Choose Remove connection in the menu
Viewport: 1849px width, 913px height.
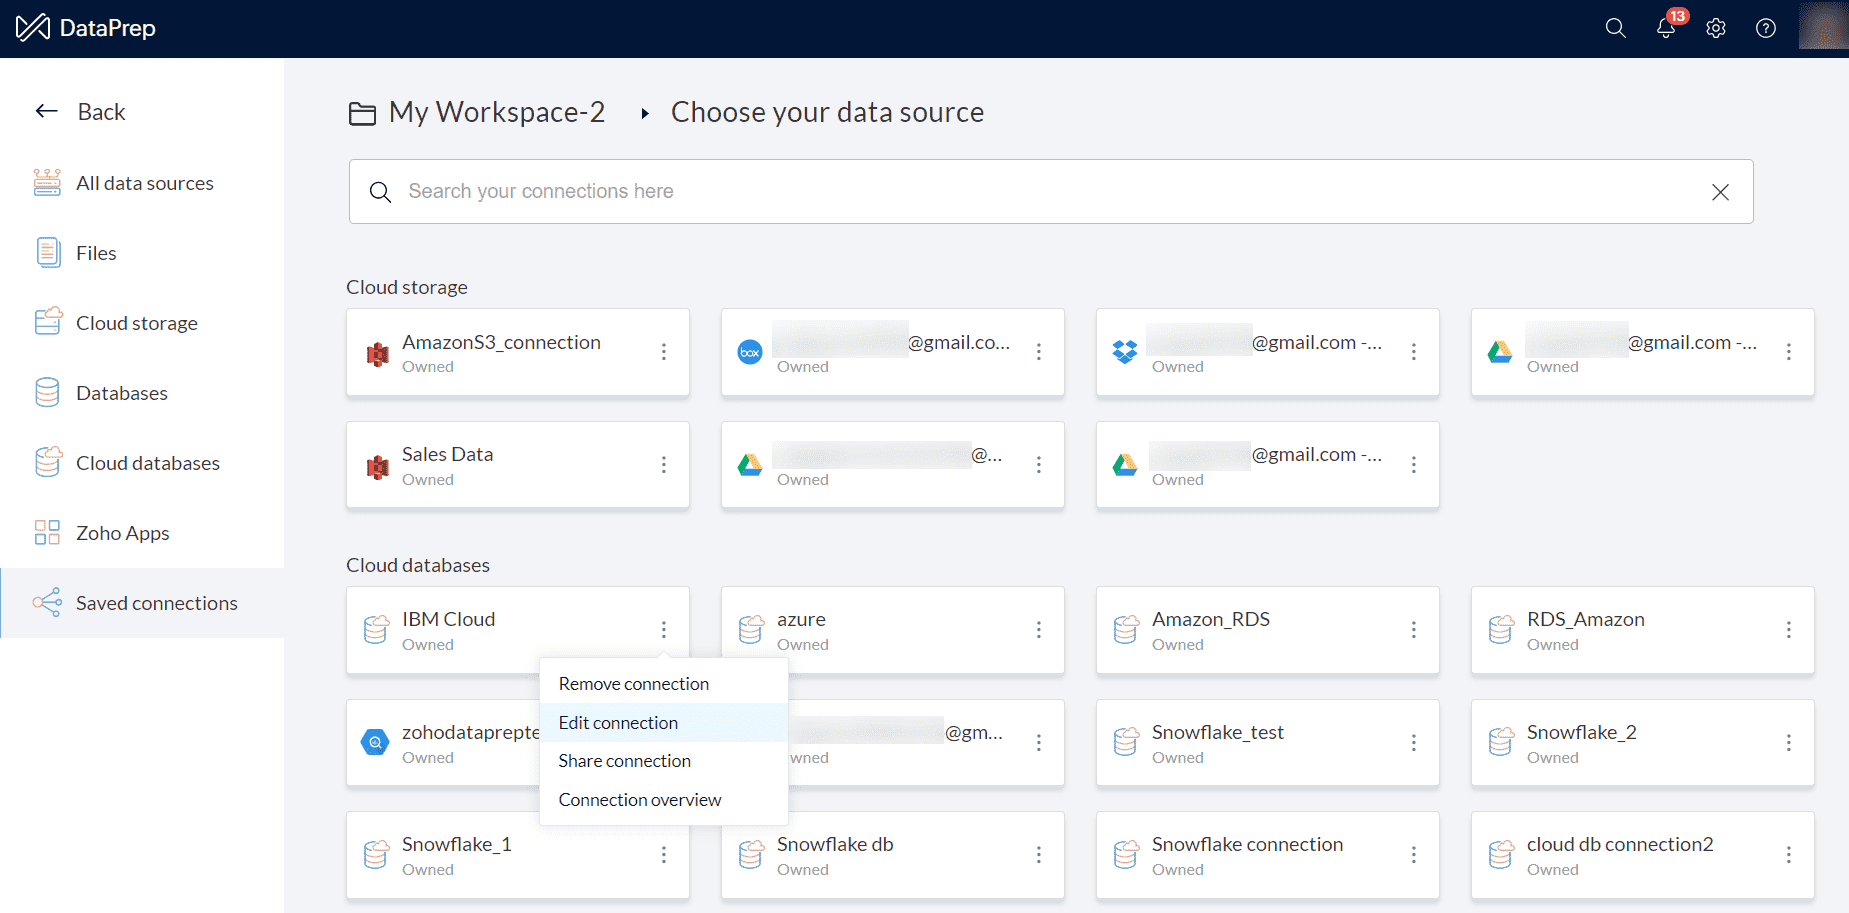coord(633,684)
